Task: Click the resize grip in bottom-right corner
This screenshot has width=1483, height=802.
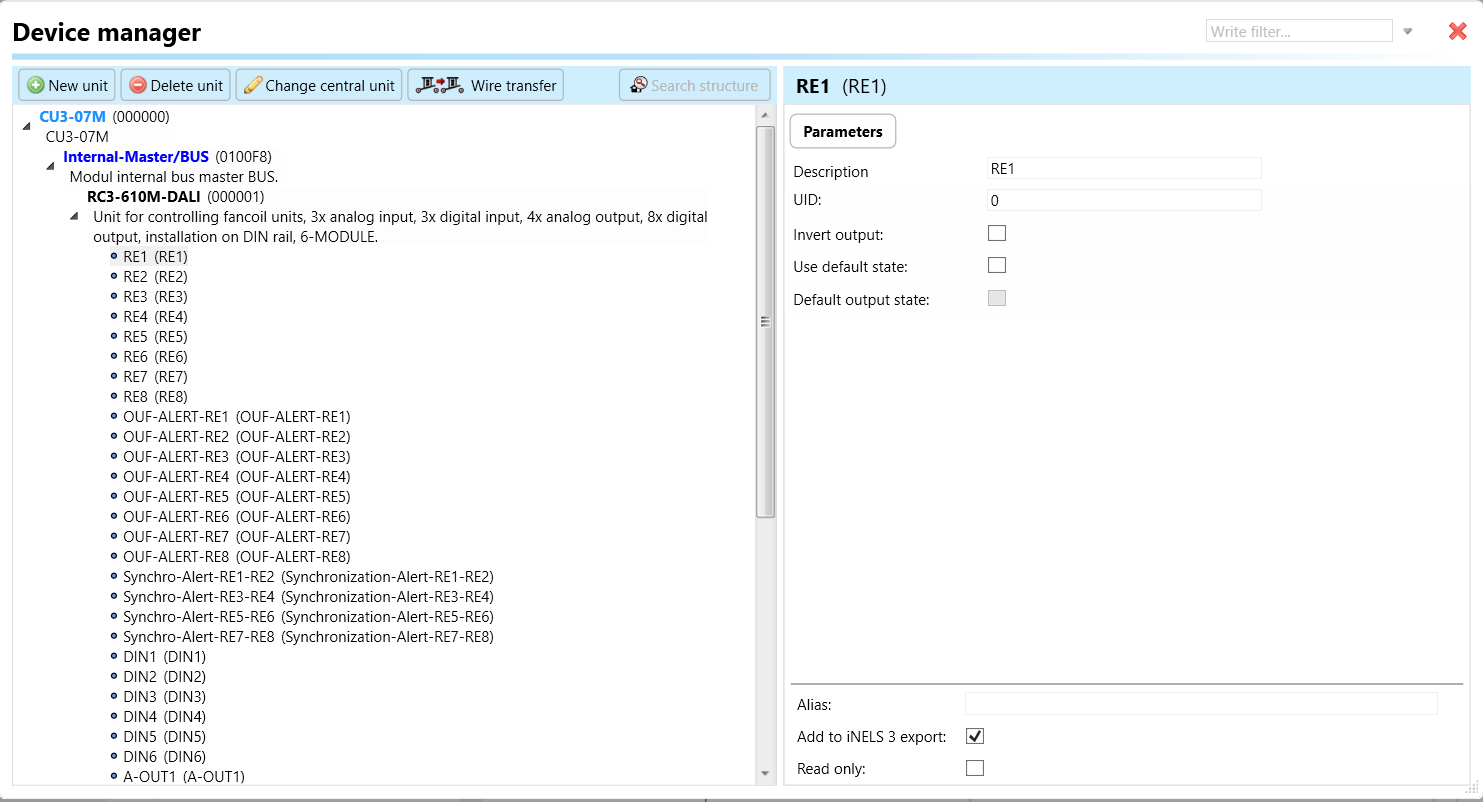Action: pos(1472,786)
